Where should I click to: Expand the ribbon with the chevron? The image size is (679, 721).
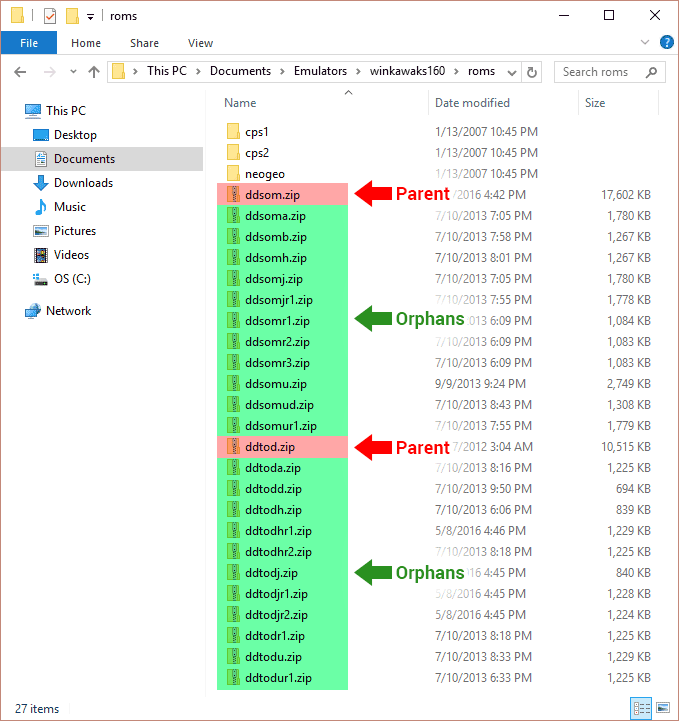coord(644,43)
